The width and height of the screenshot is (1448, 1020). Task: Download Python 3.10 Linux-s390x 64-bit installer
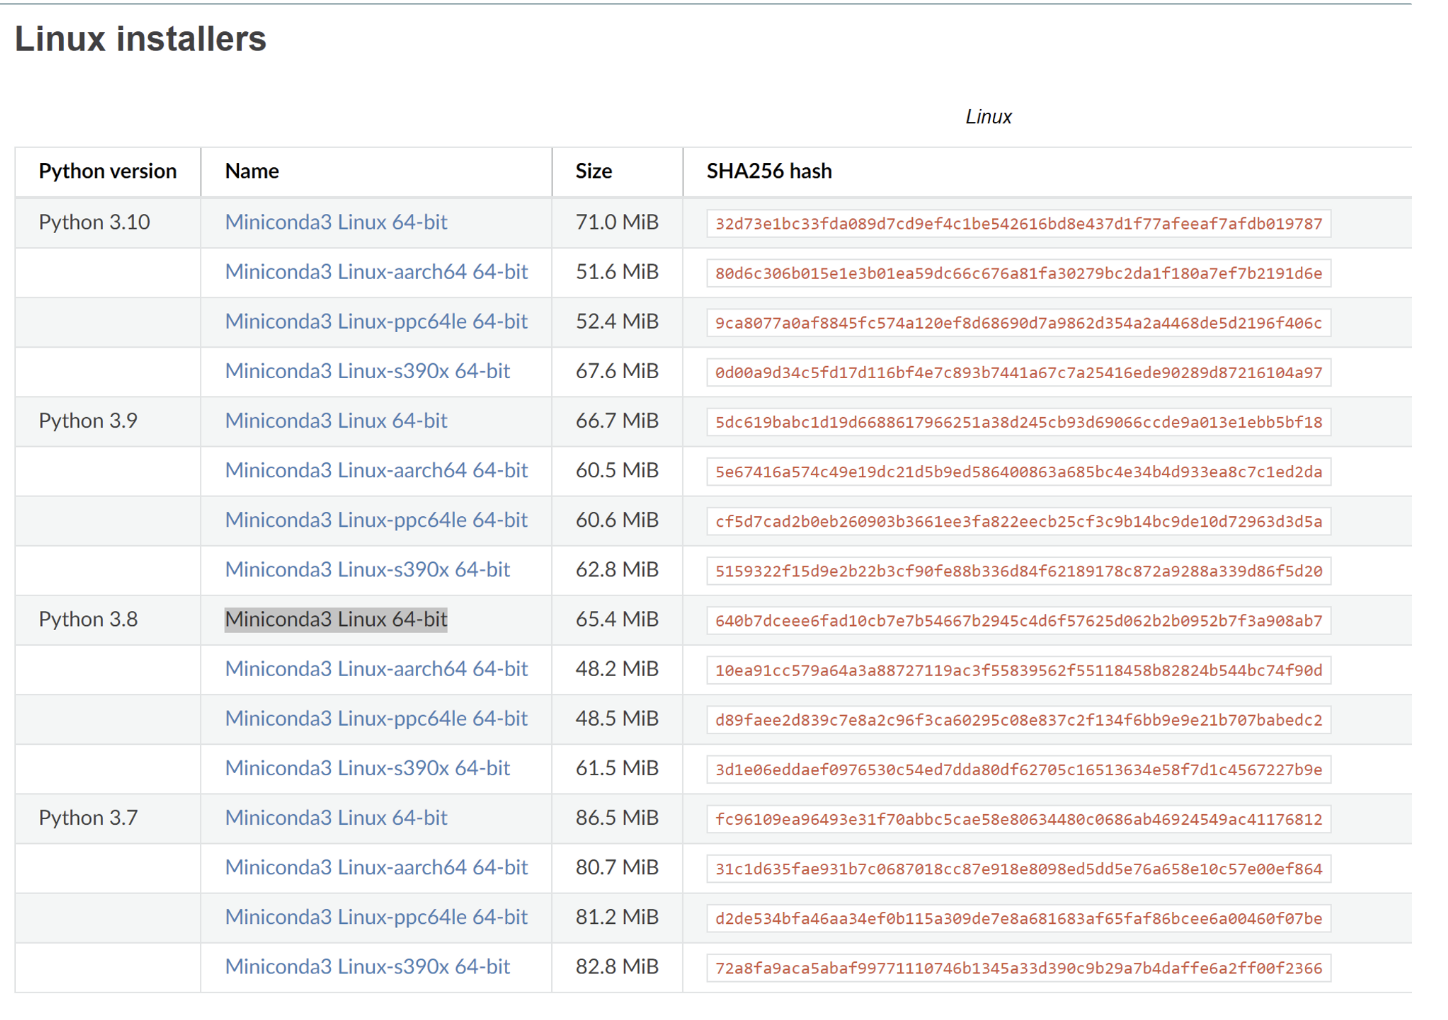pyautogui.click(x=367, y=371)
